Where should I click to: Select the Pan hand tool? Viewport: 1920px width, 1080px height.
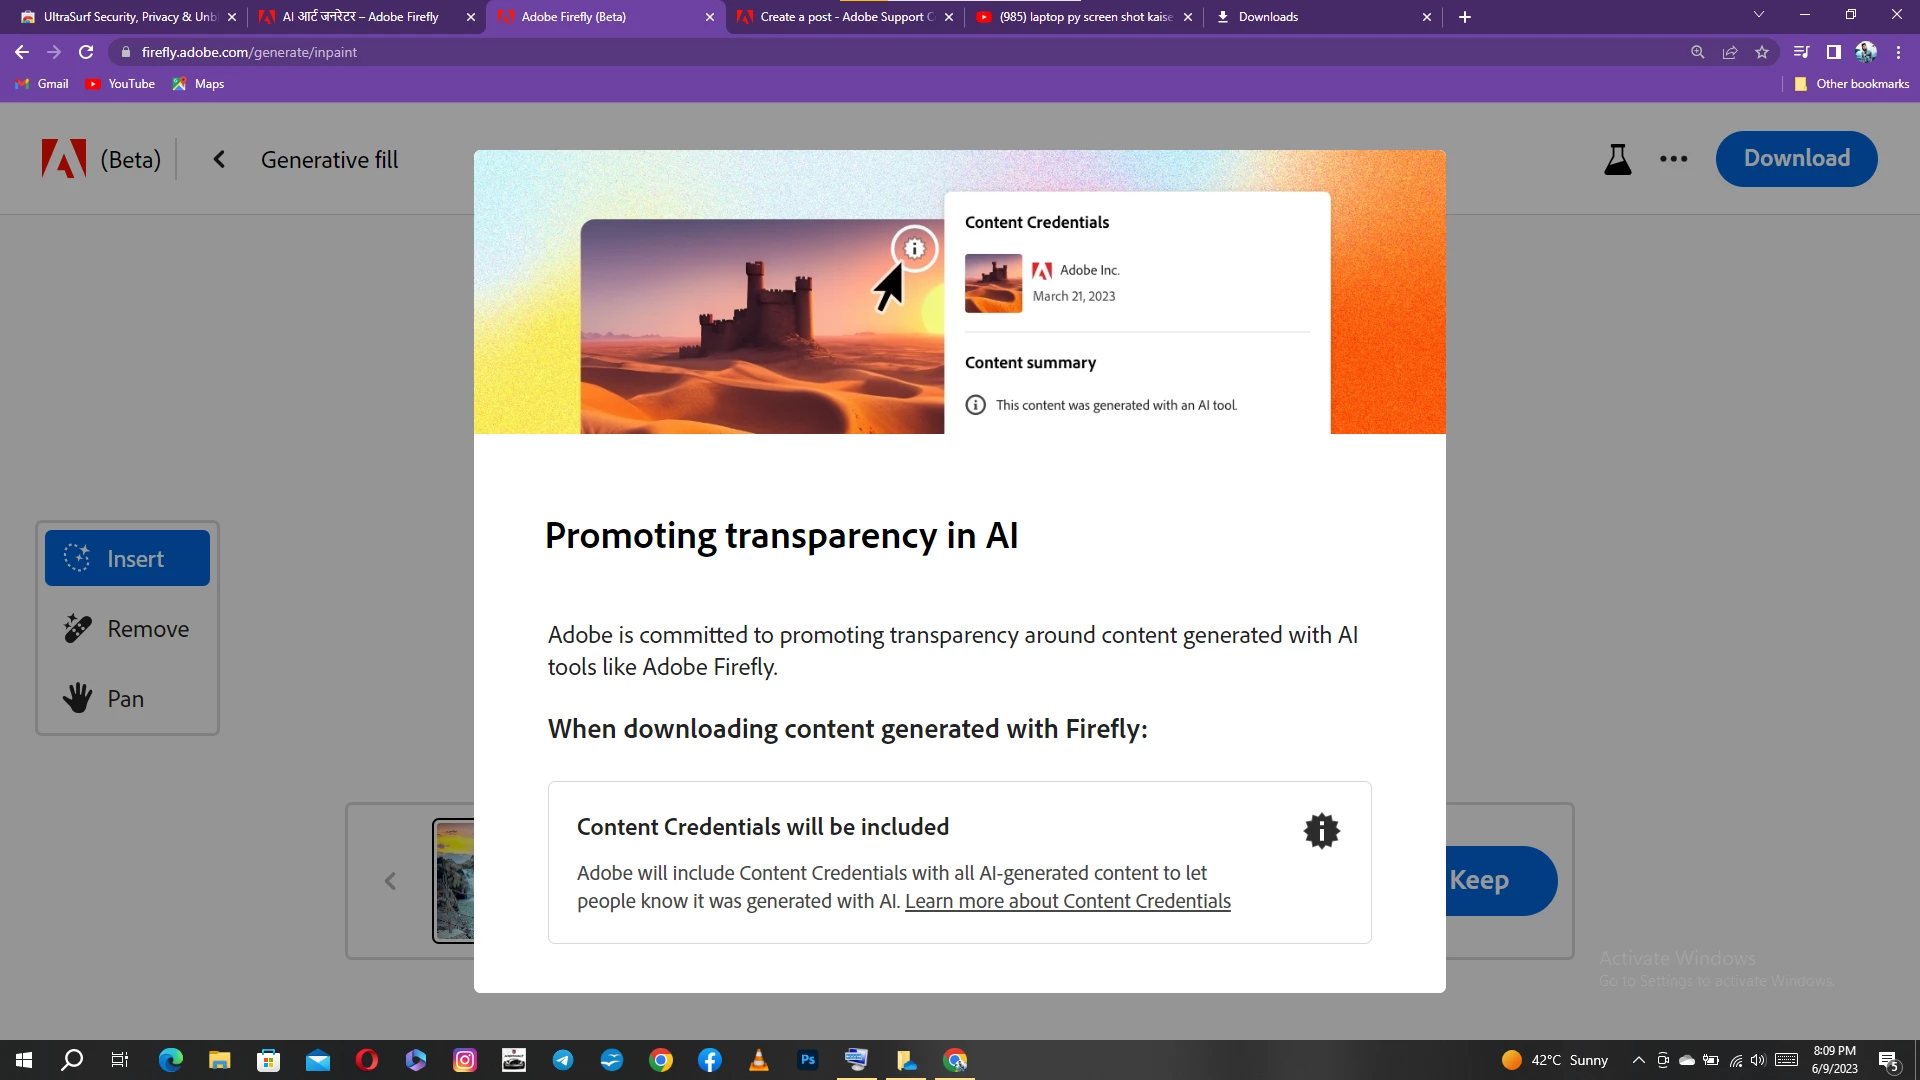(x=127, y=699)
